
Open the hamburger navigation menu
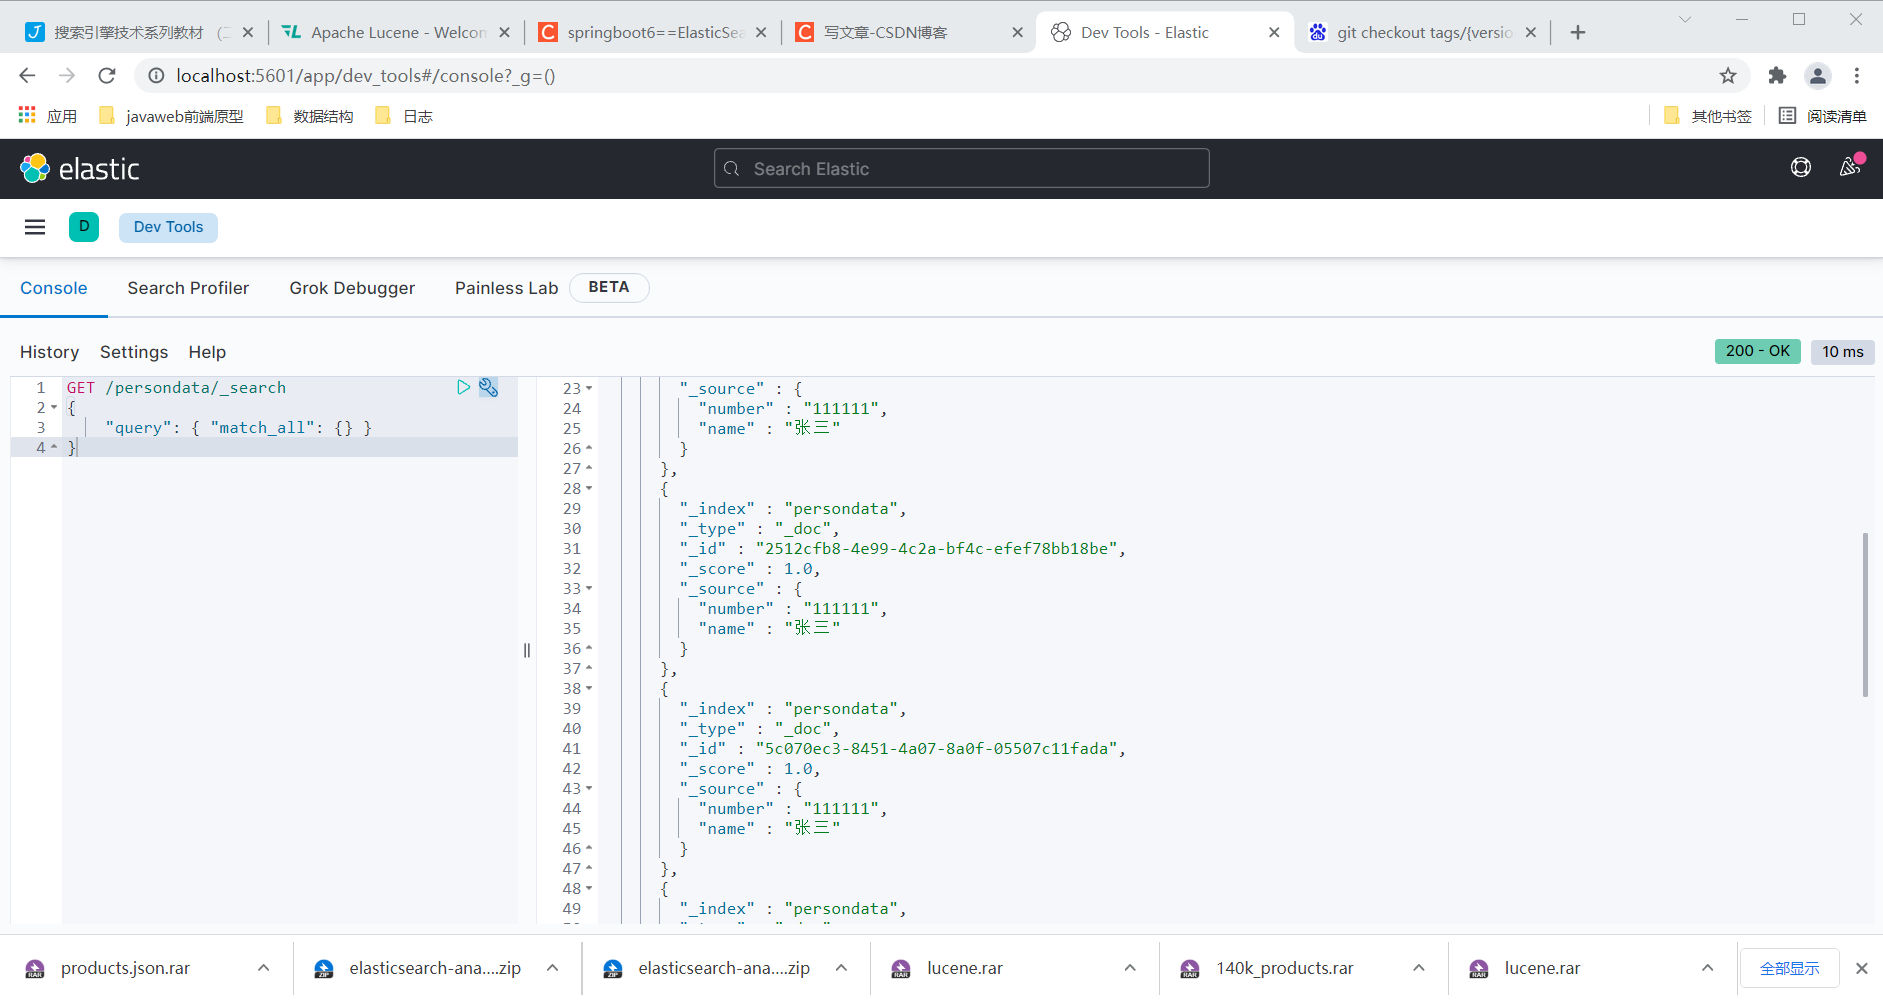tap(35, 227)
